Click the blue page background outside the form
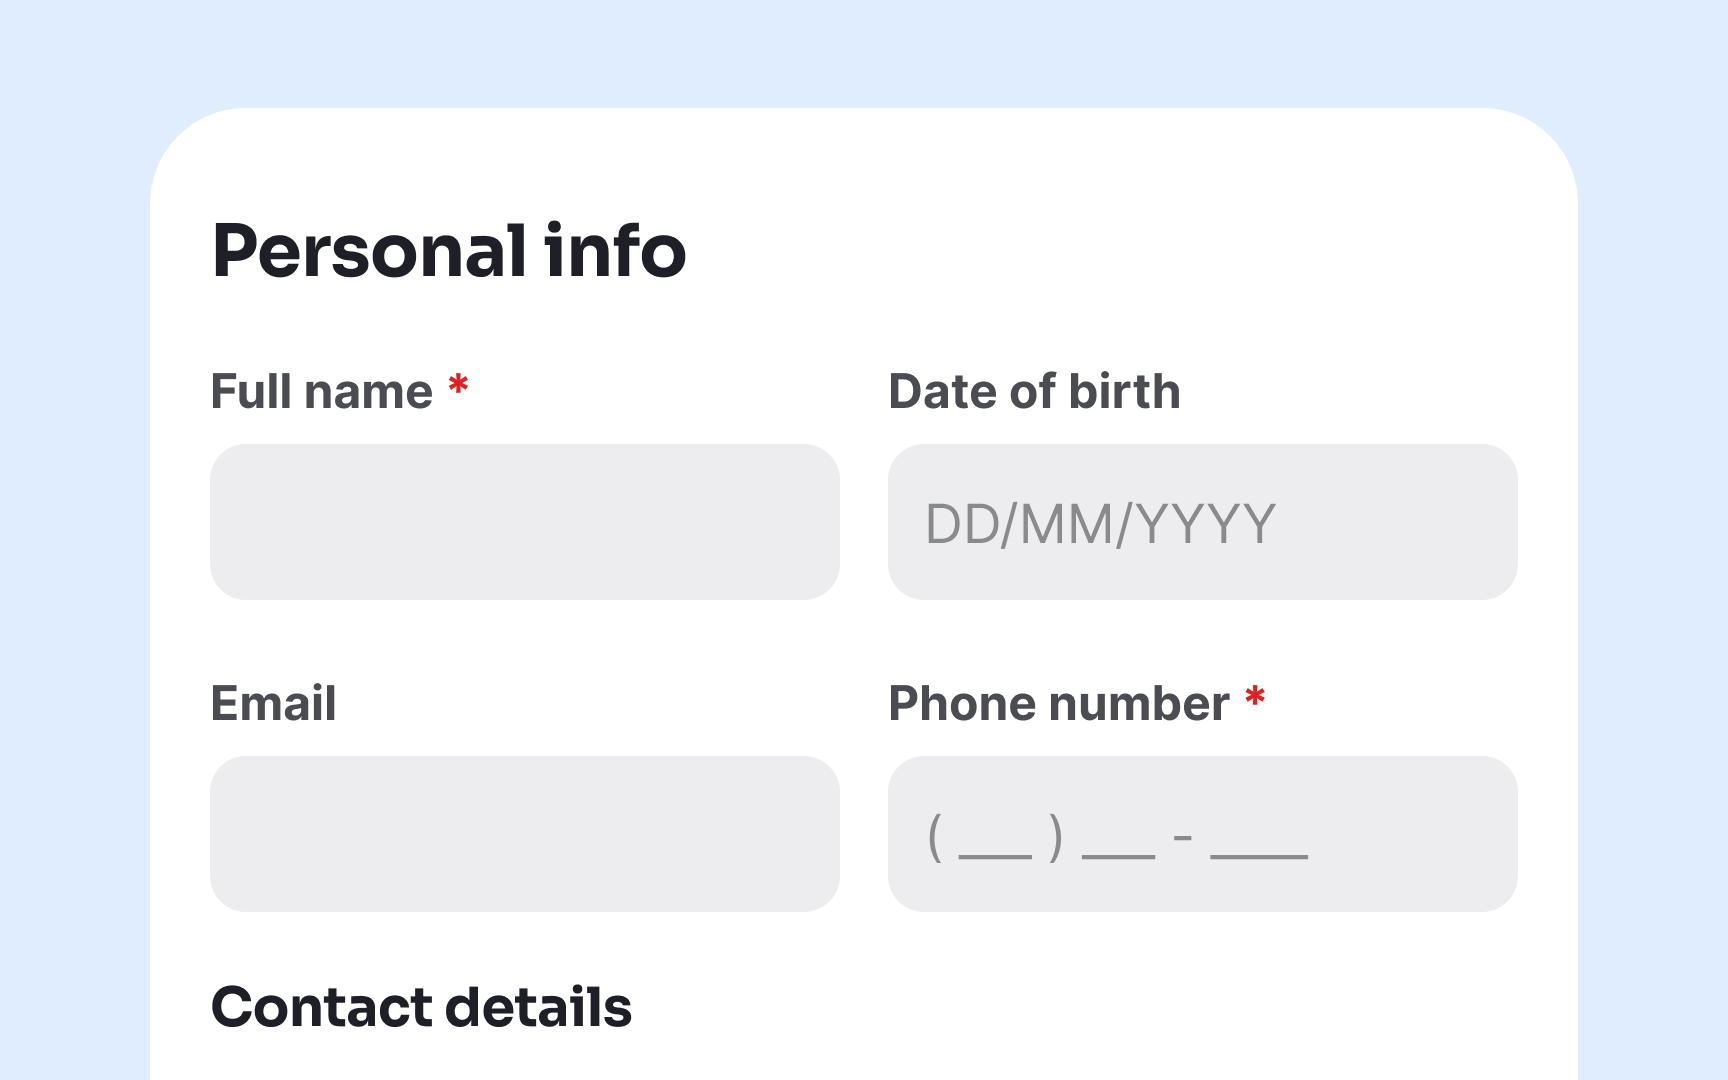The height and width of the screenshot is (1080, 1728). [70, 540]
